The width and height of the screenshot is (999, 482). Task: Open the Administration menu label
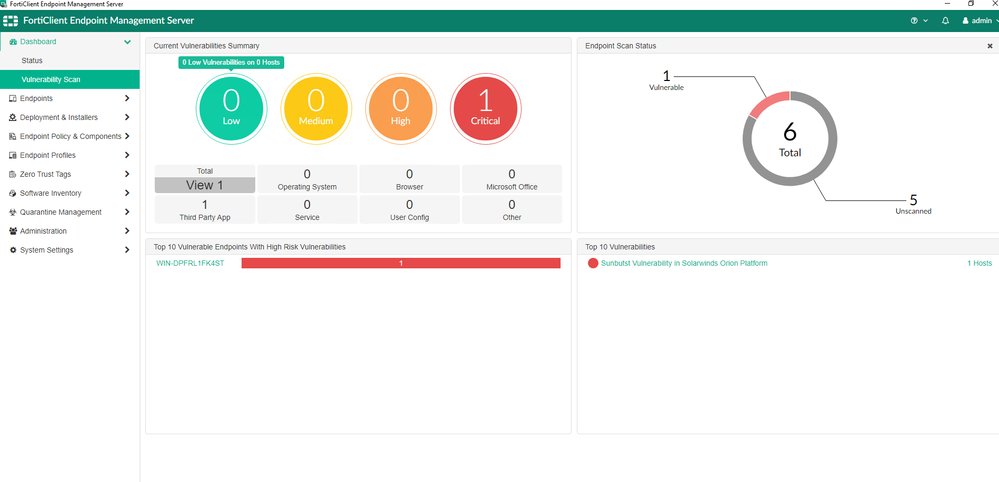43,231
